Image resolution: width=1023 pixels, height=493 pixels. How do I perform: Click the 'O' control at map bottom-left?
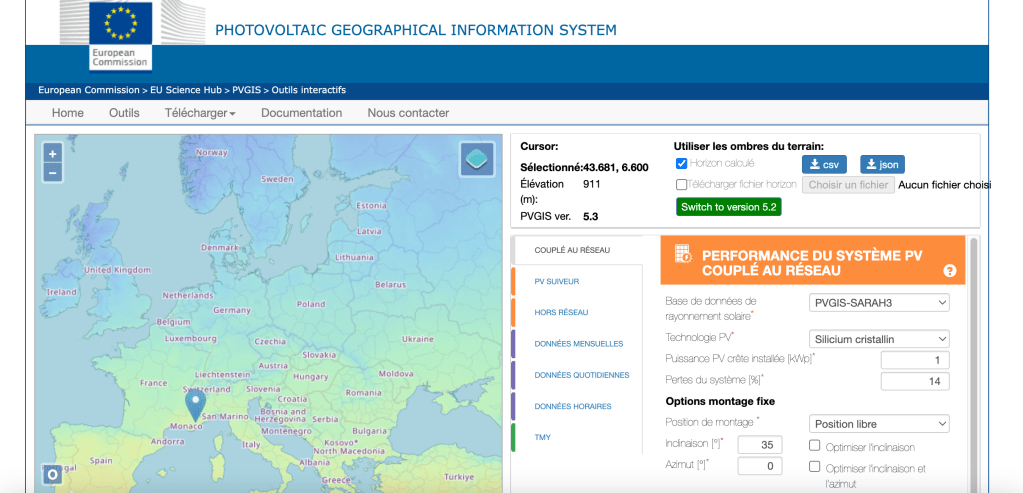[x=52, y=475]
